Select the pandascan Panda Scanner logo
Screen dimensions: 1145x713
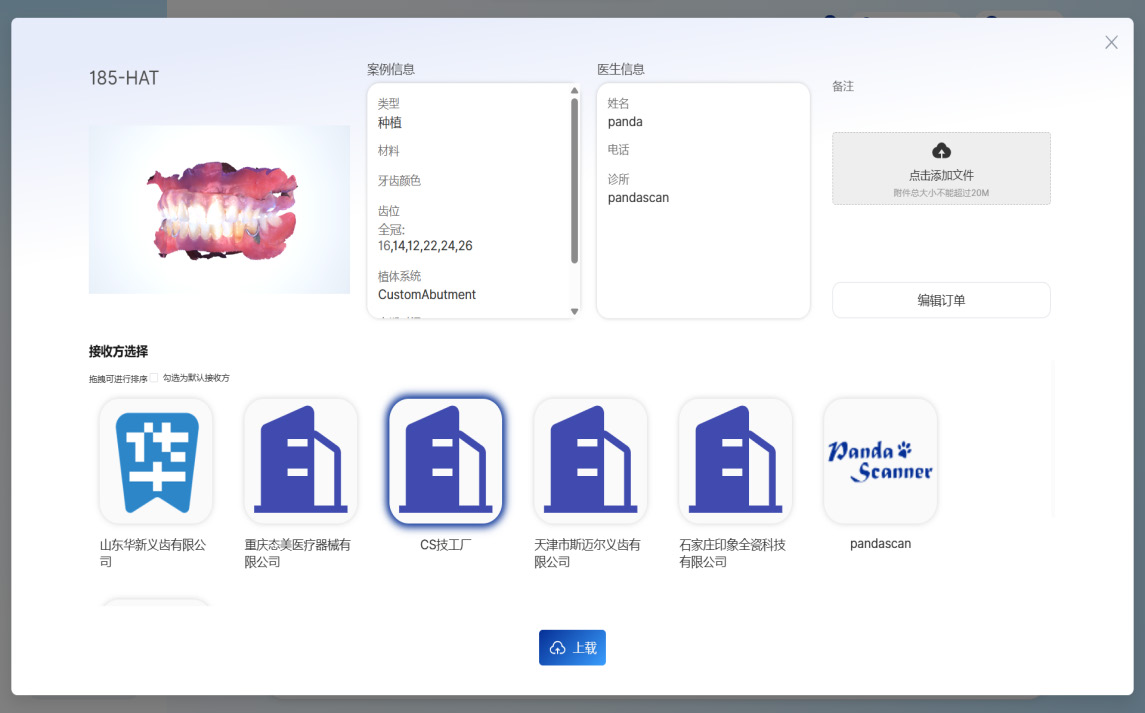(880, 461)
